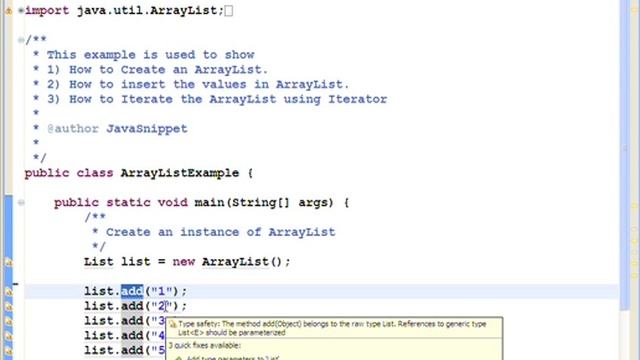
Task: Click the "public static void" keywords
Action: pos(121,202)
